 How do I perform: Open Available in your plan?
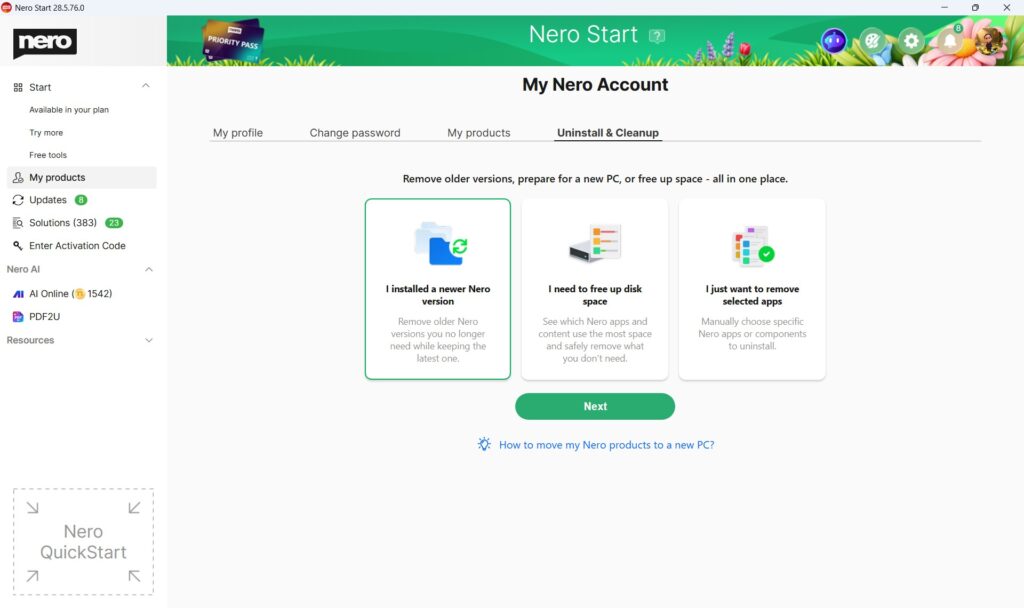69,110
